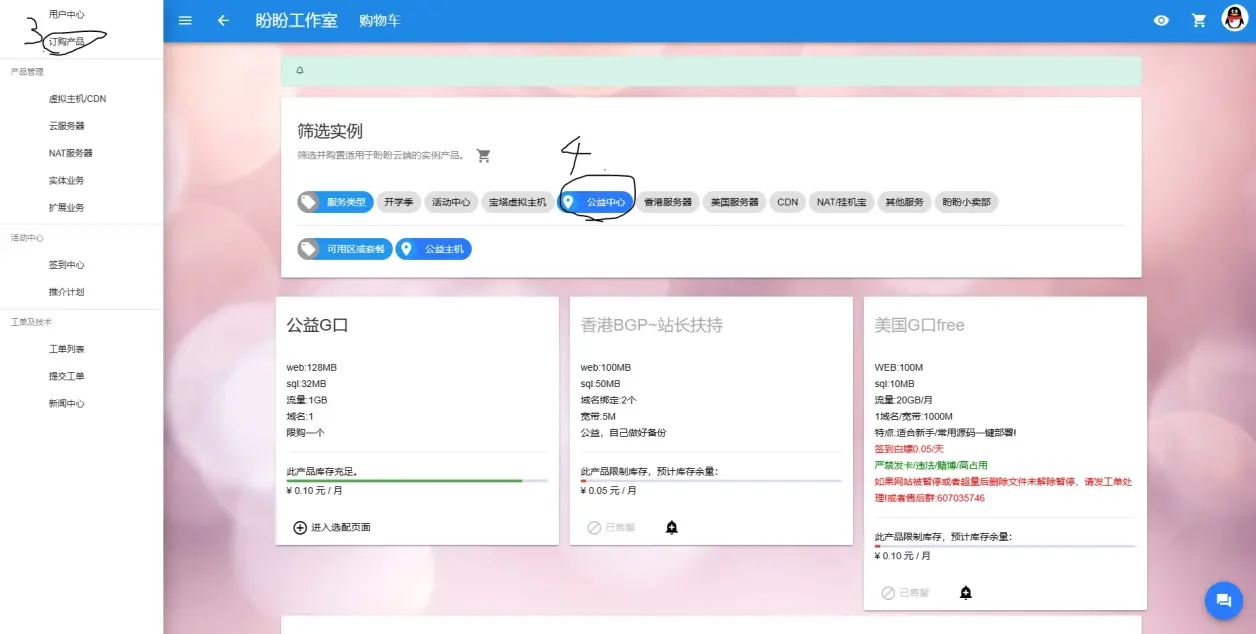Image resolution: width=1256 pixels, height=634 pixels.
Task: Click 已售罄 button on 美国G口free card
Action: pyautogui.click(x=905, y=592)
